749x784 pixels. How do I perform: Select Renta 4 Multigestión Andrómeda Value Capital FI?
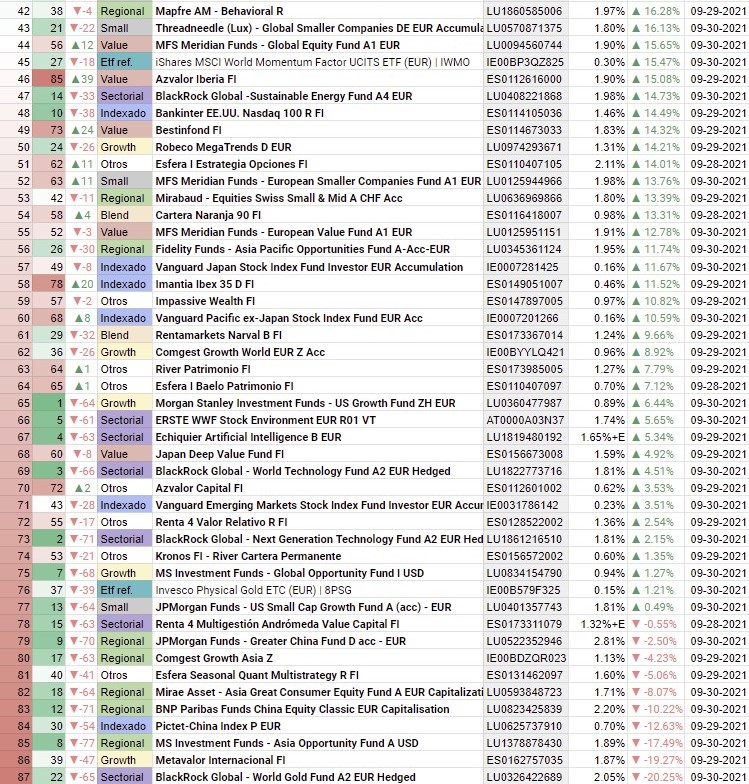pyautogui.click(x=318, y=624)
